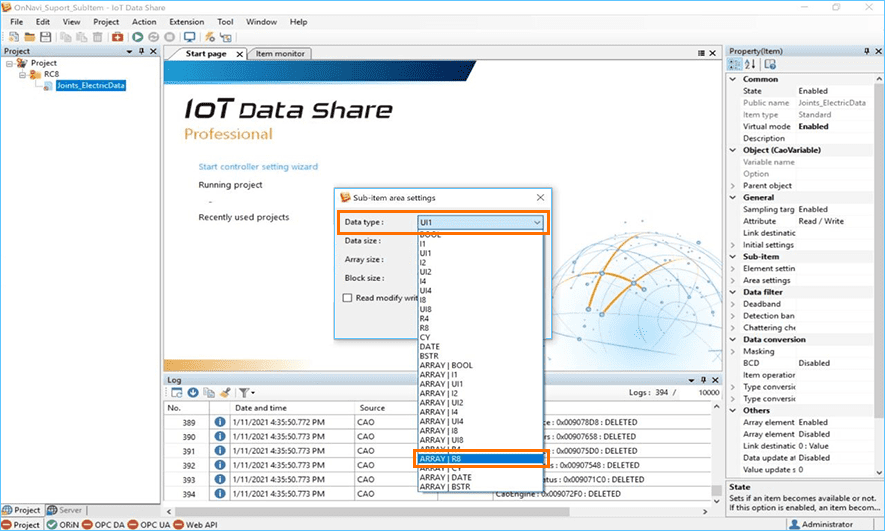The height and width of the screenshot is (531, 885).
Task: Click the OPC UA status indicator
Action: coord(148,525)
